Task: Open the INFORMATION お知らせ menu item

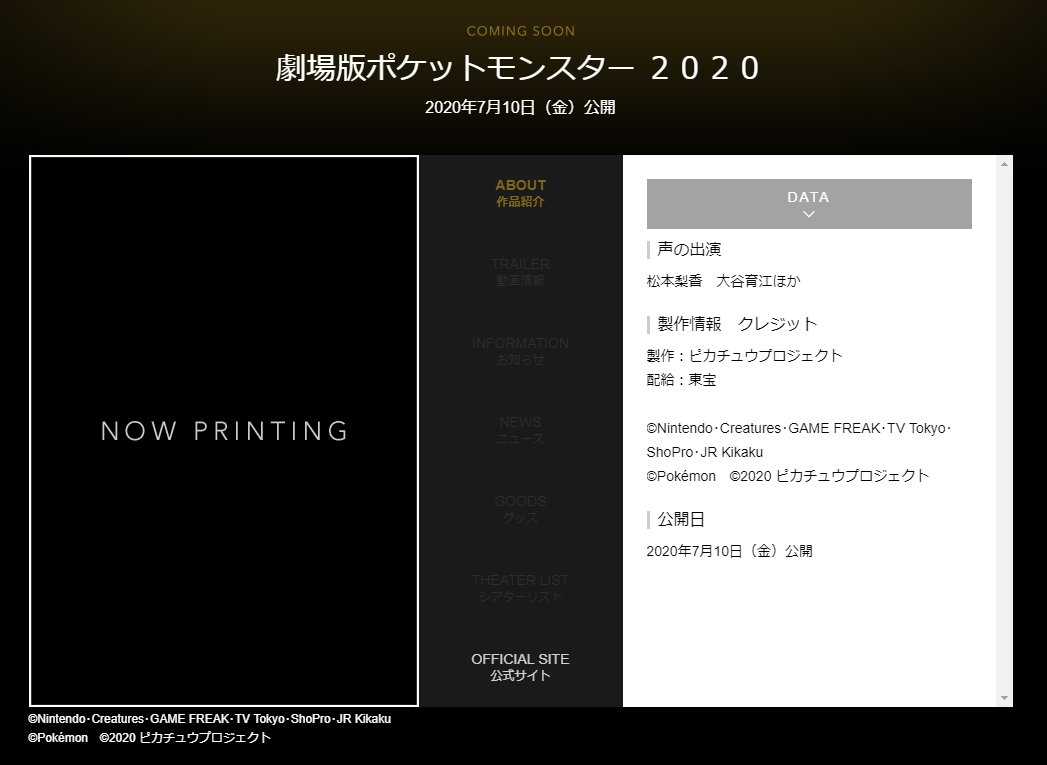Action: pos(520,351)
